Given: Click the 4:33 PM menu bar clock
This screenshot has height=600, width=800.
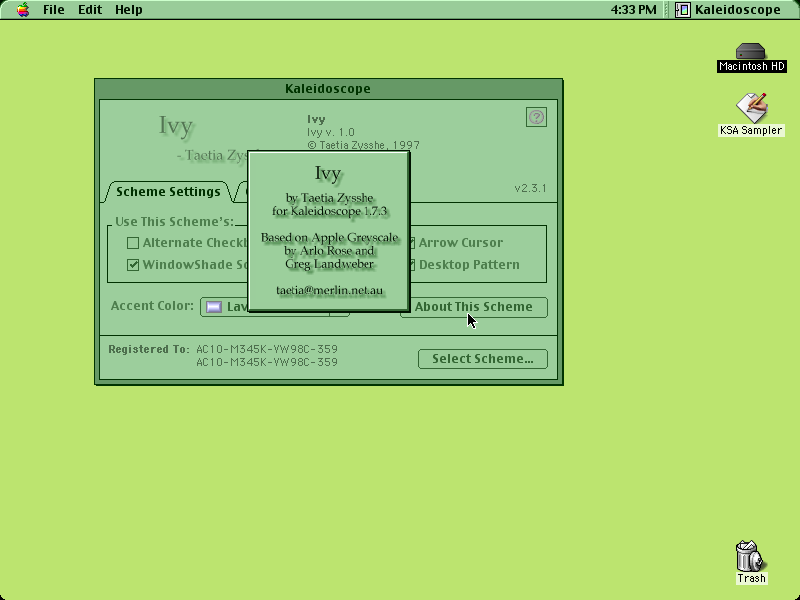Looking at the screenshot, I should coord(634,10).
